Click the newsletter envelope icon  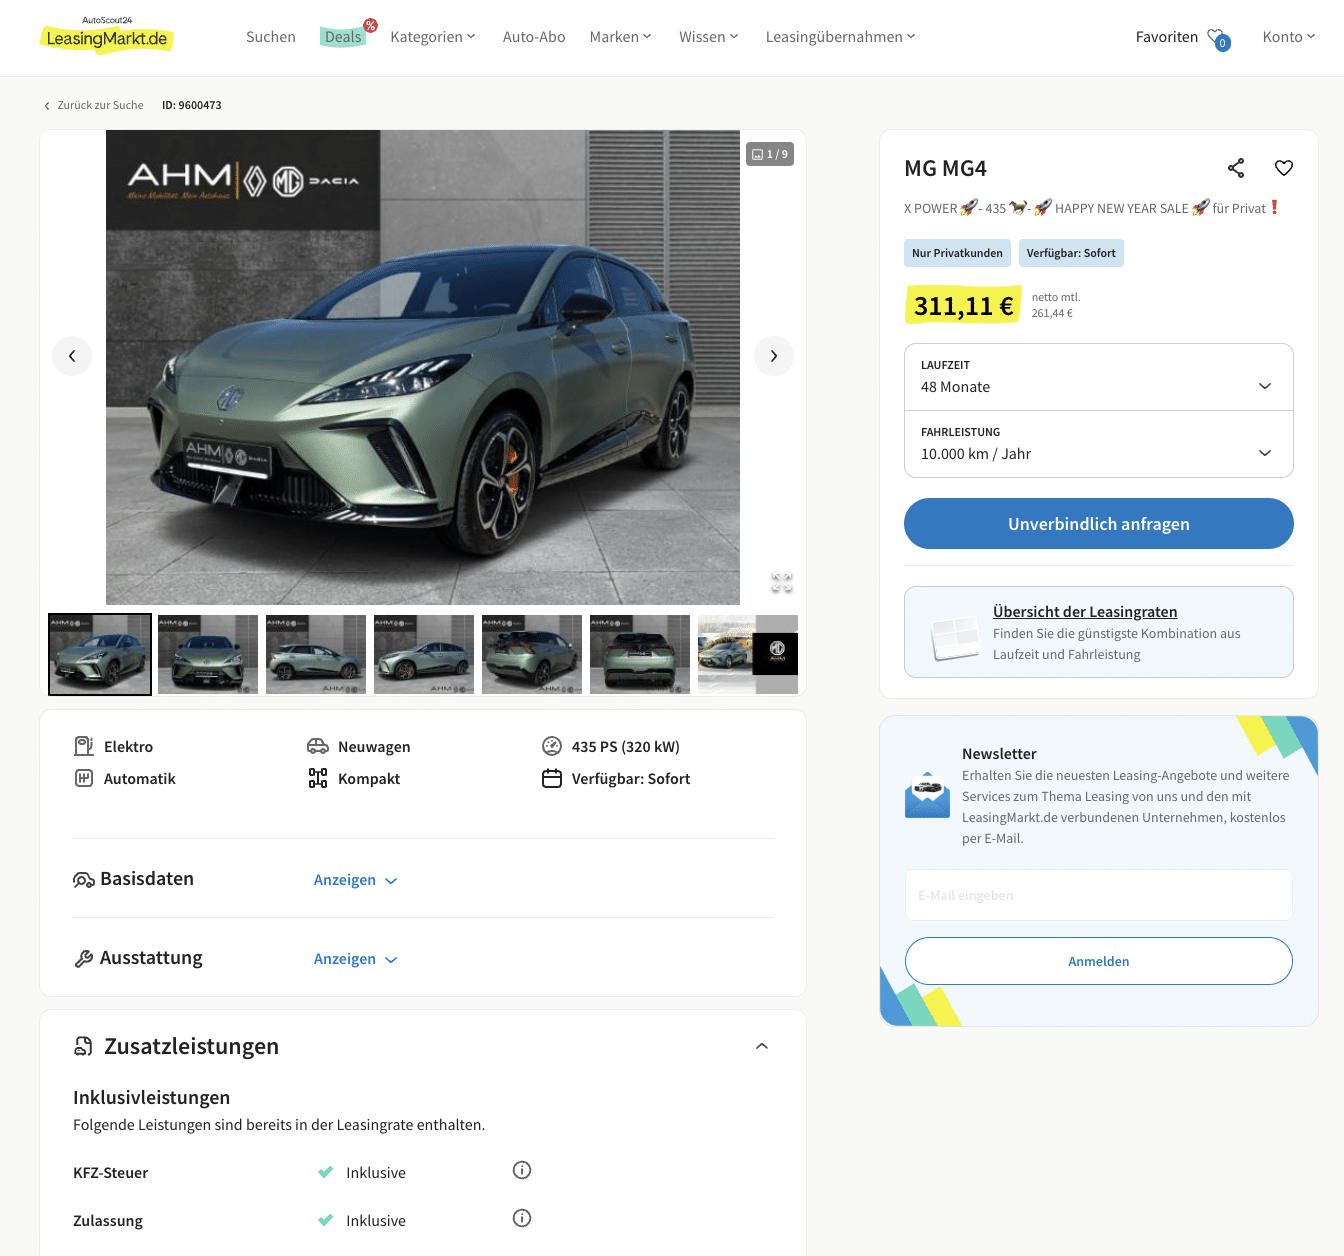[927, 795]
